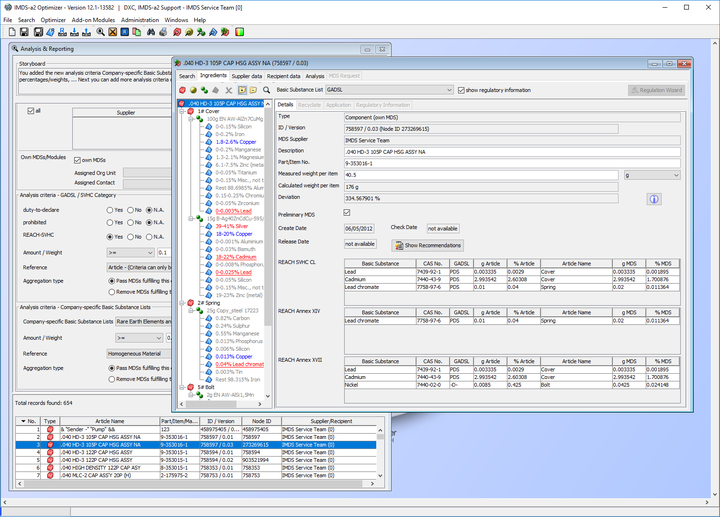Collapse the 1# Cover tree node
The width and height of the screenshot is (720, 517).
point(181,111)
